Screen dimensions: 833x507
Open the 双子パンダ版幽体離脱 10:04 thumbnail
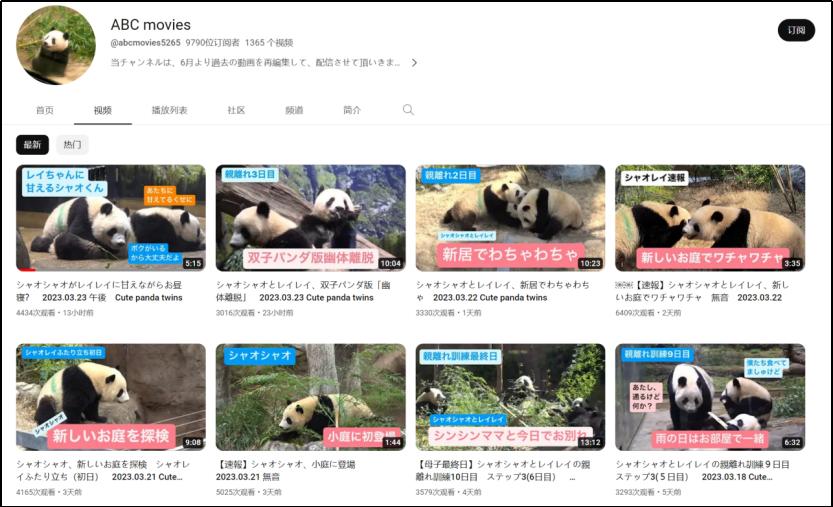pyautogui.click(x=310, y=218)
